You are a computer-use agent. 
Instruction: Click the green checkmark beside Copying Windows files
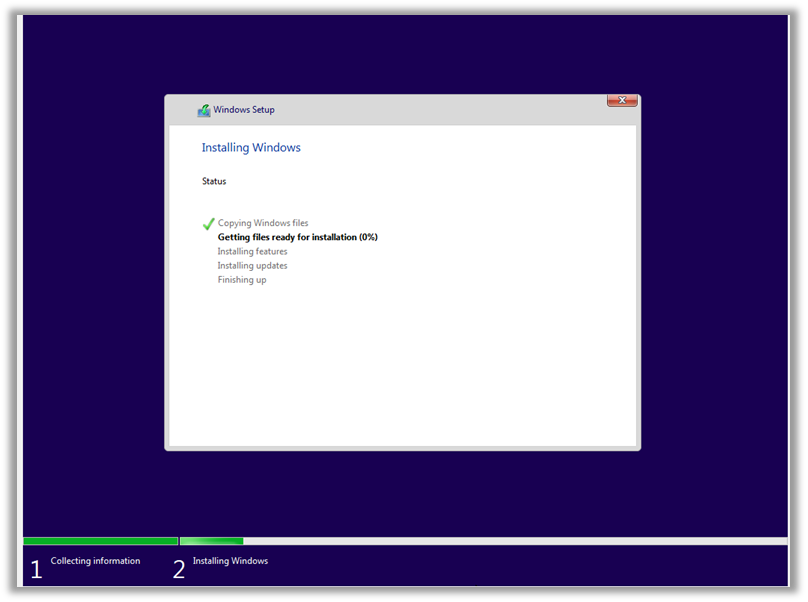(209, 224)
